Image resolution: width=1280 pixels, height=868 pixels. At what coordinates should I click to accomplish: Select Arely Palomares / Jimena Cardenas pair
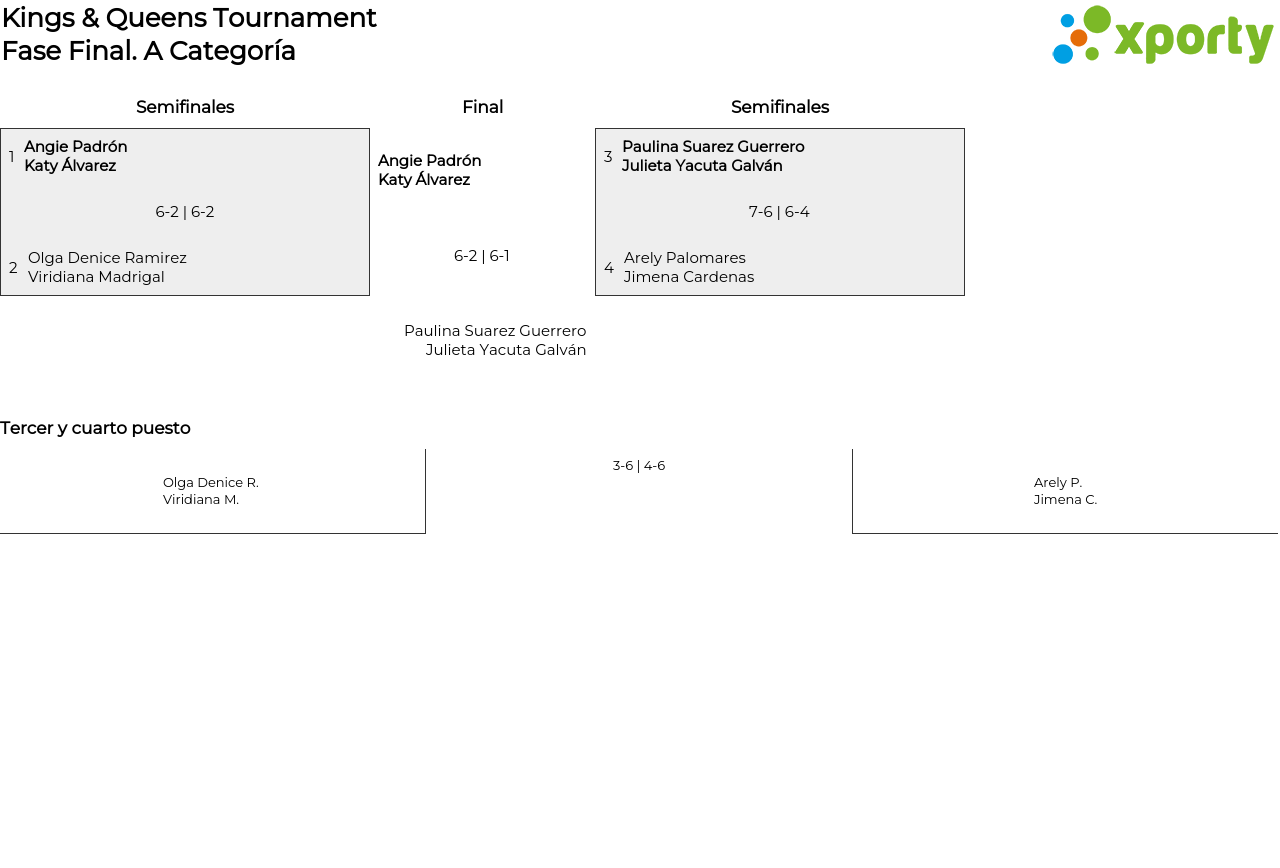tap(689, 267)
